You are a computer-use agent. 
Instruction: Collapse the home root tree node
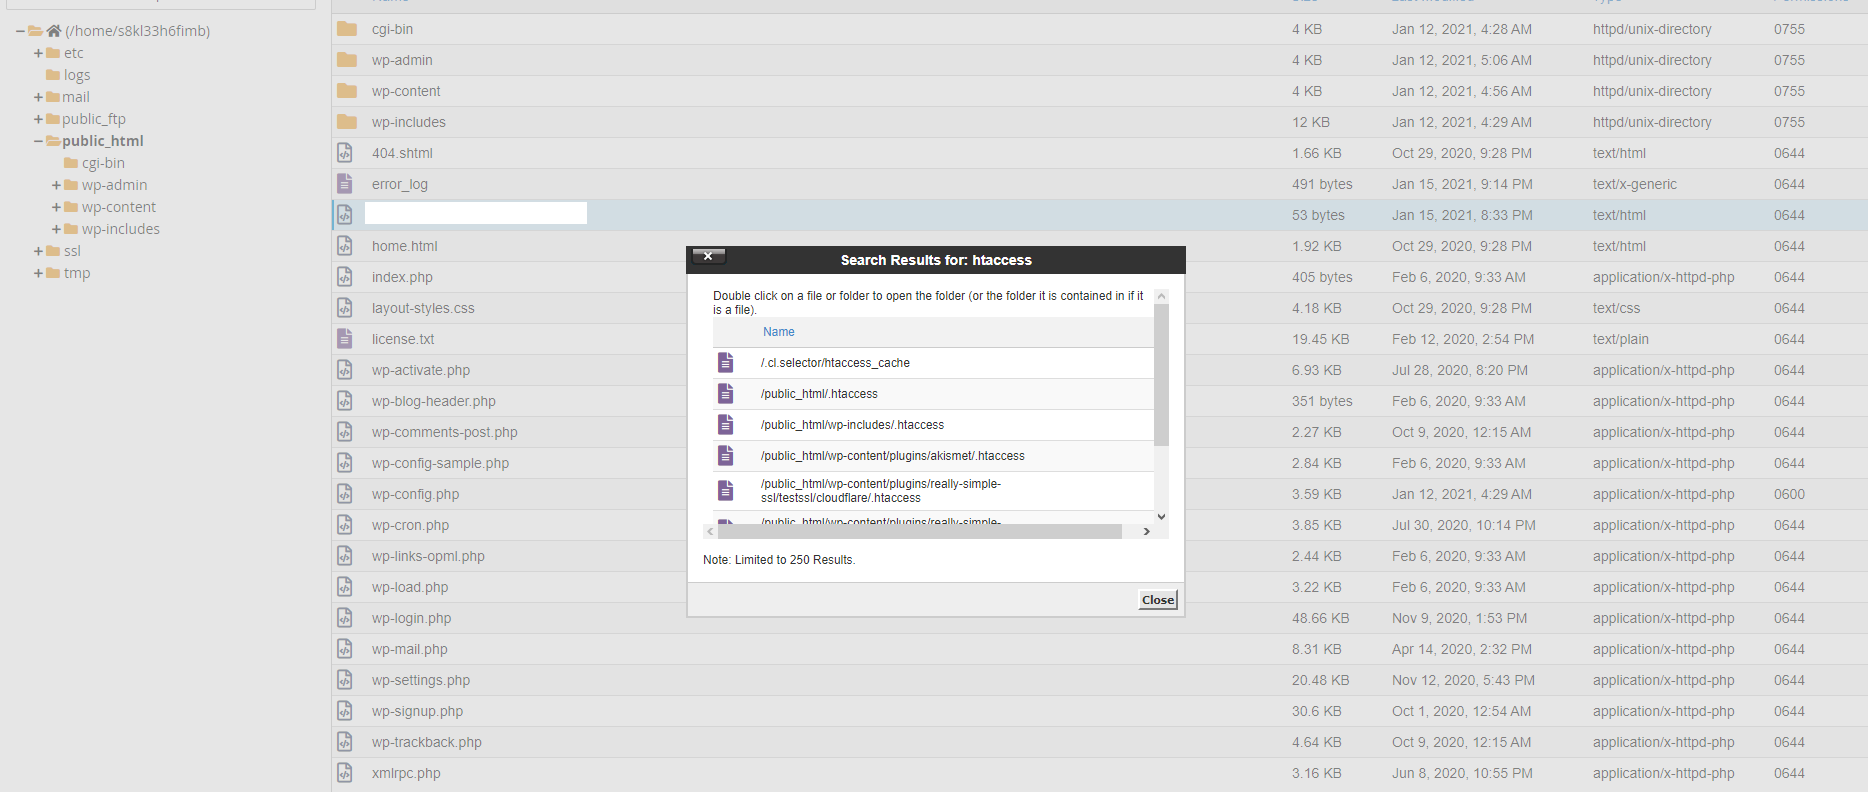point(20,31)
